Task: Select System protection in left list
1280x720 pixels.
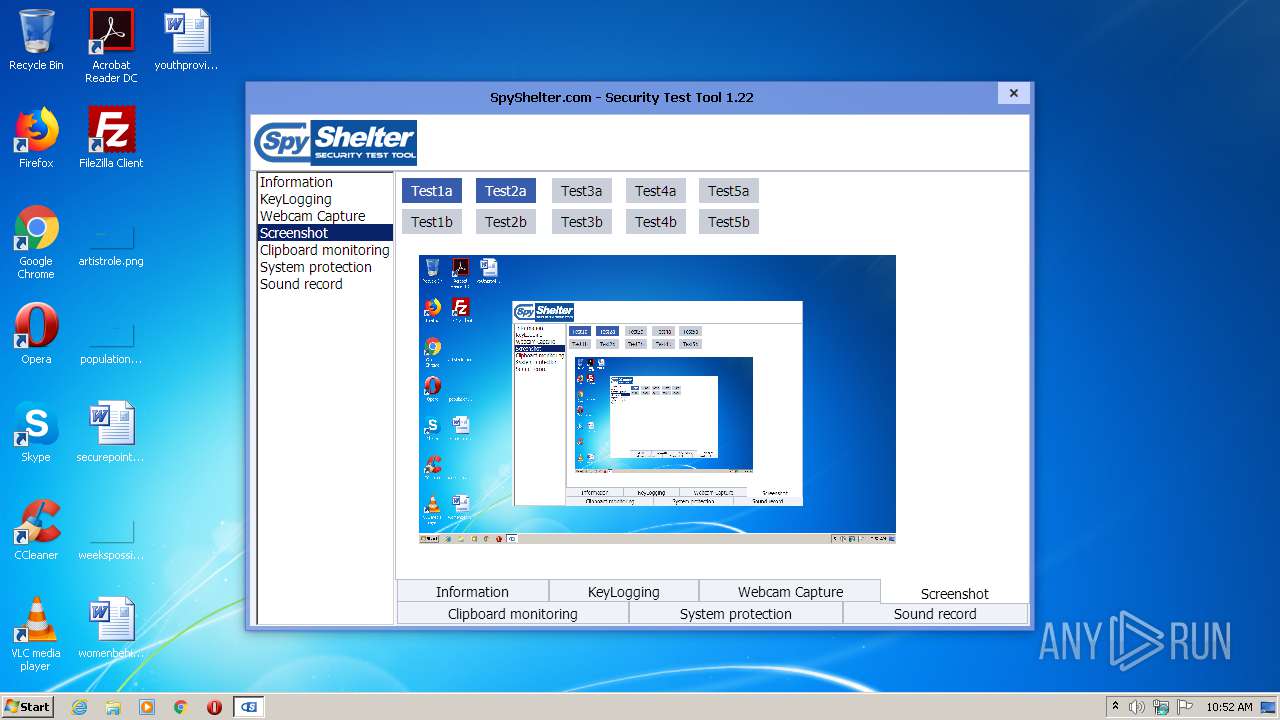Action: click(325, 267)
